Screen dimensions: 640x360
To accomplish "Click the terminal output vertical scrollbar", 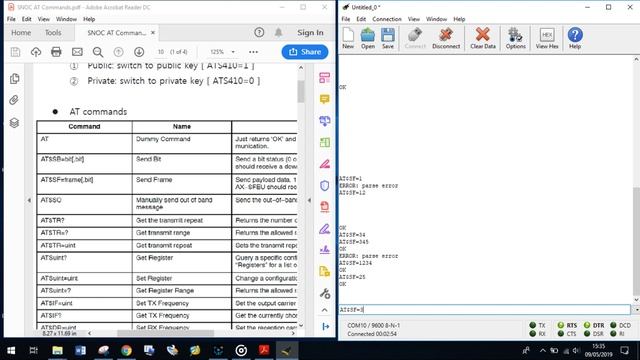I will point(636,241).
